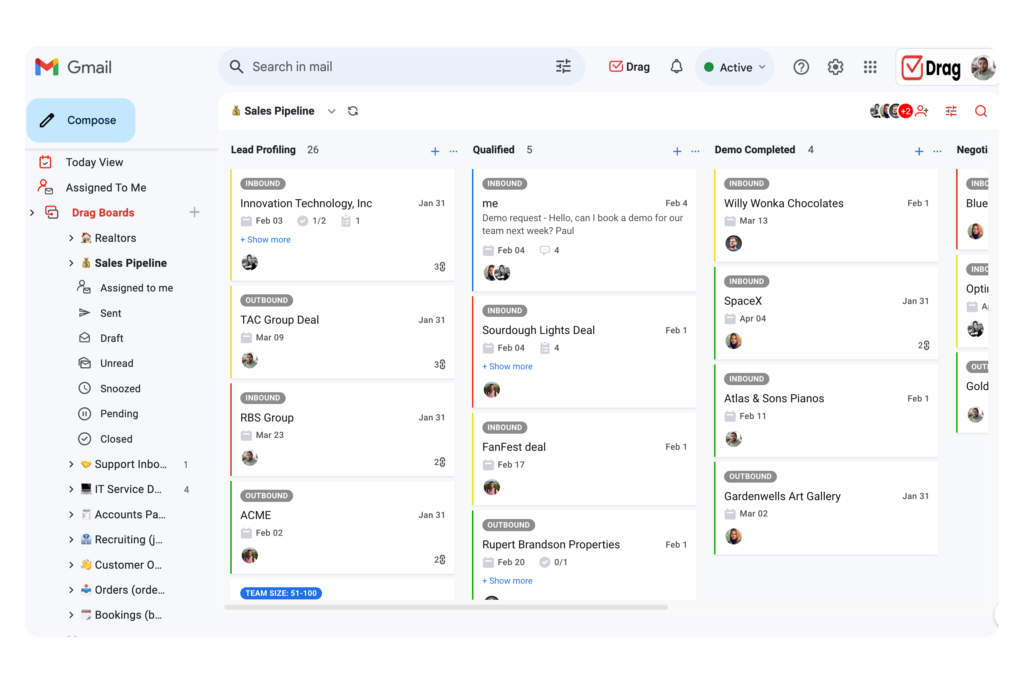
Task: Click the horizontal scrollbar under the board
Action: (446, 607)
